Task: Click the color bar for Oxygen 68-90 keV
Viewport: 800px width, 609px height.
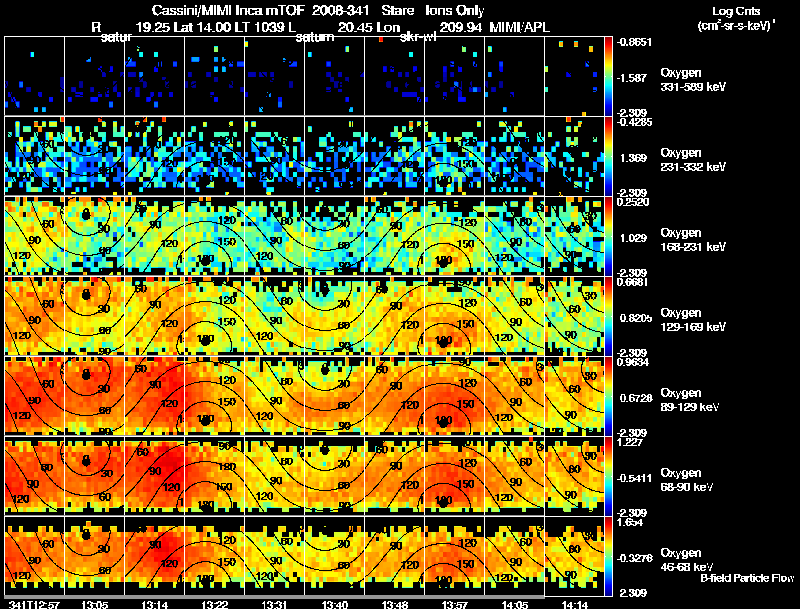Action: pos(608,477)
